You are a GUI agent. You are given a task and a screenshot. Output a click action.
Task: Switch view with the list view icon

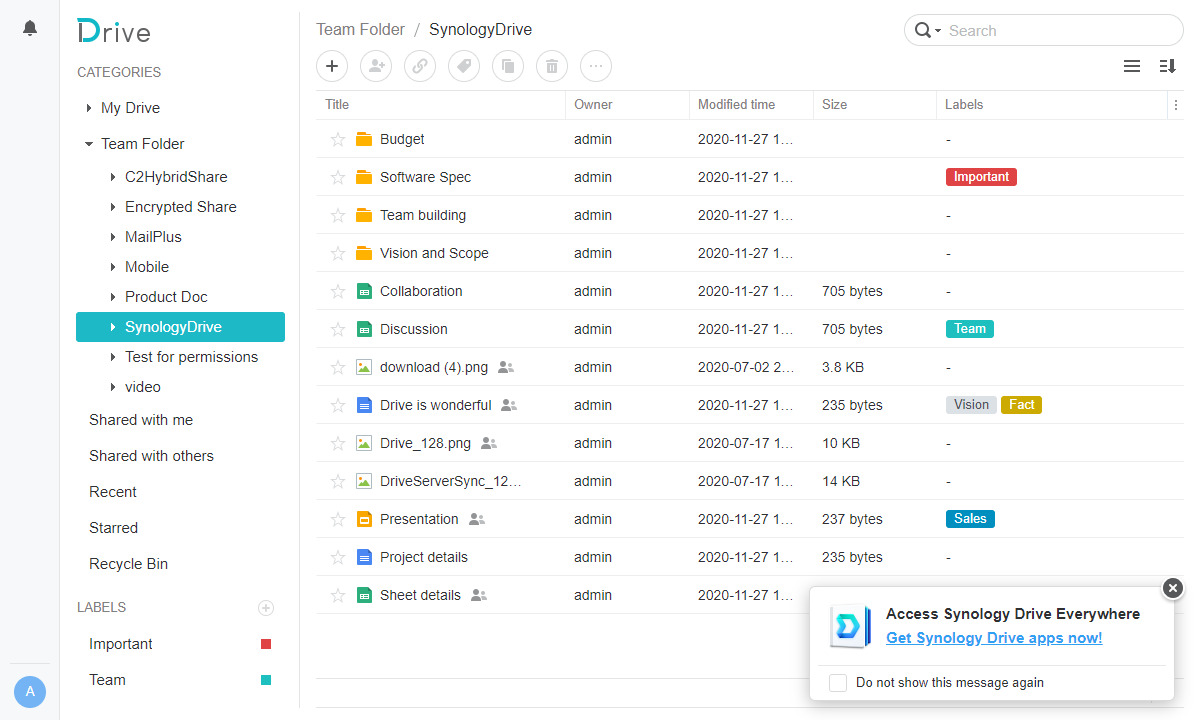[x=1132, y=66]
